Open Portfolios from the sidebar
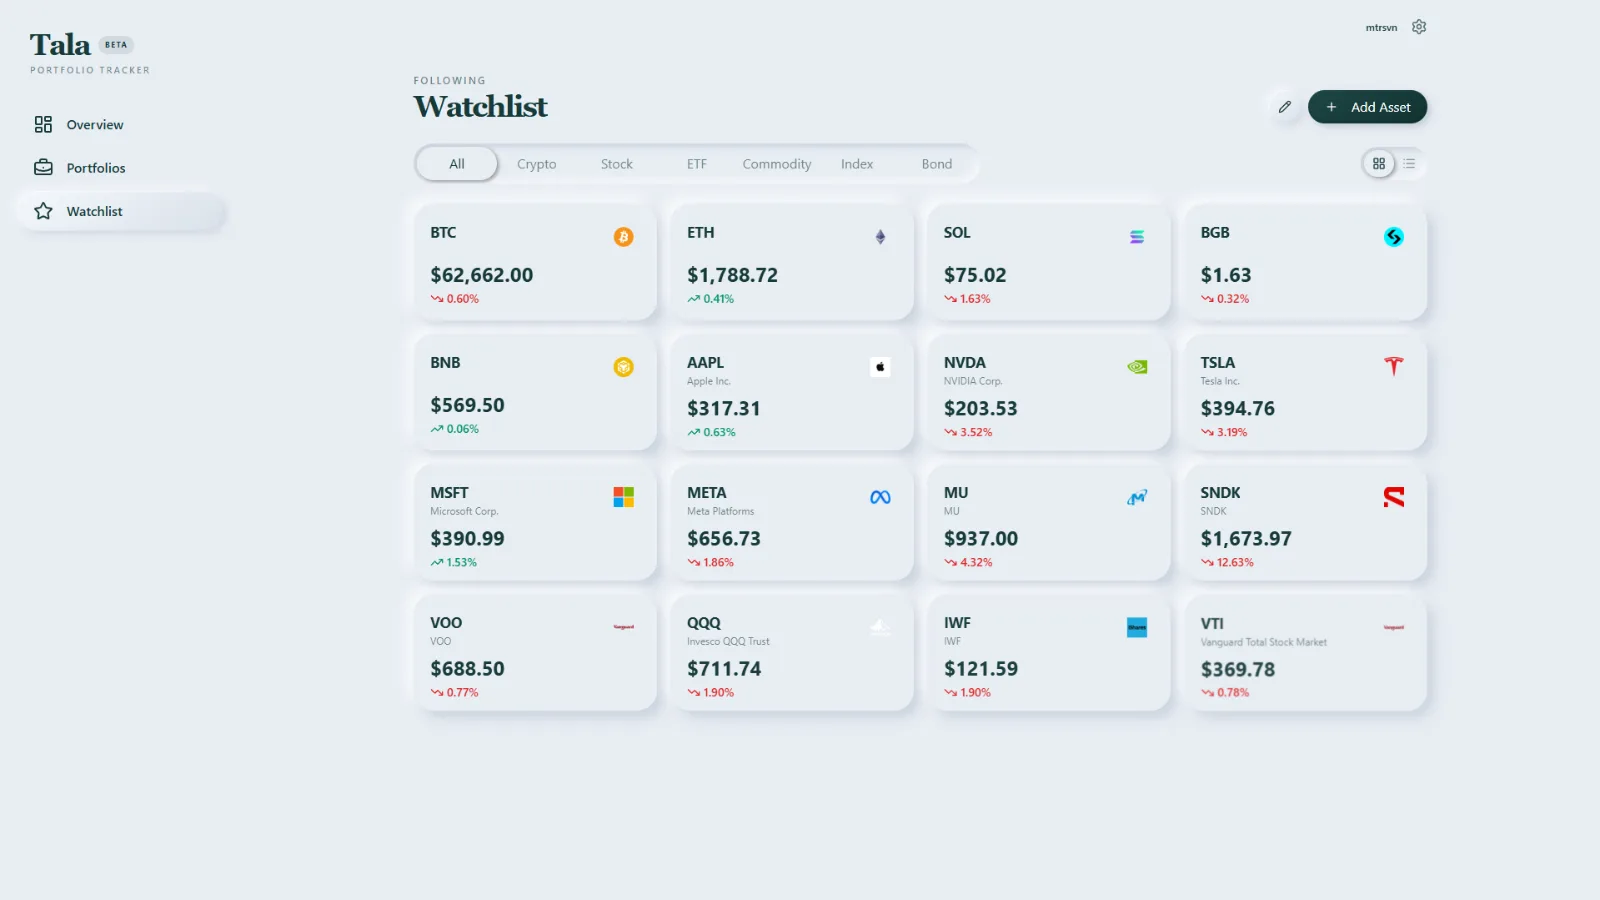The height and width of the screenshot is (900, 1600). coord(120,168)
